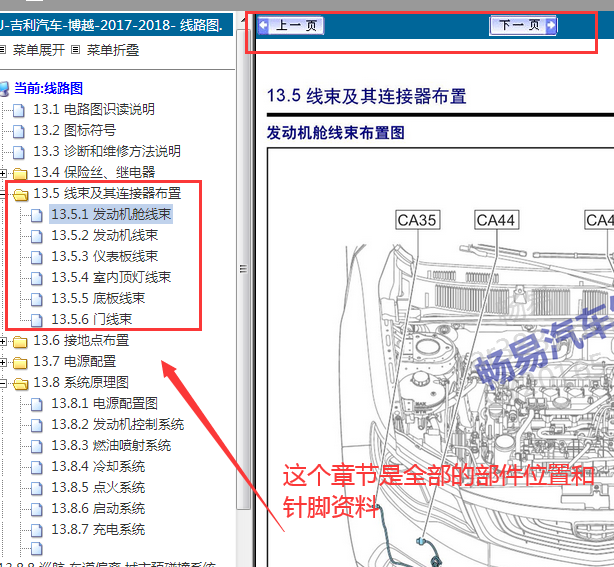Viewport: 614px width, 567px height.
Task: Click the page icon of 13.8.7 充电系统
Action: (36, 530)
